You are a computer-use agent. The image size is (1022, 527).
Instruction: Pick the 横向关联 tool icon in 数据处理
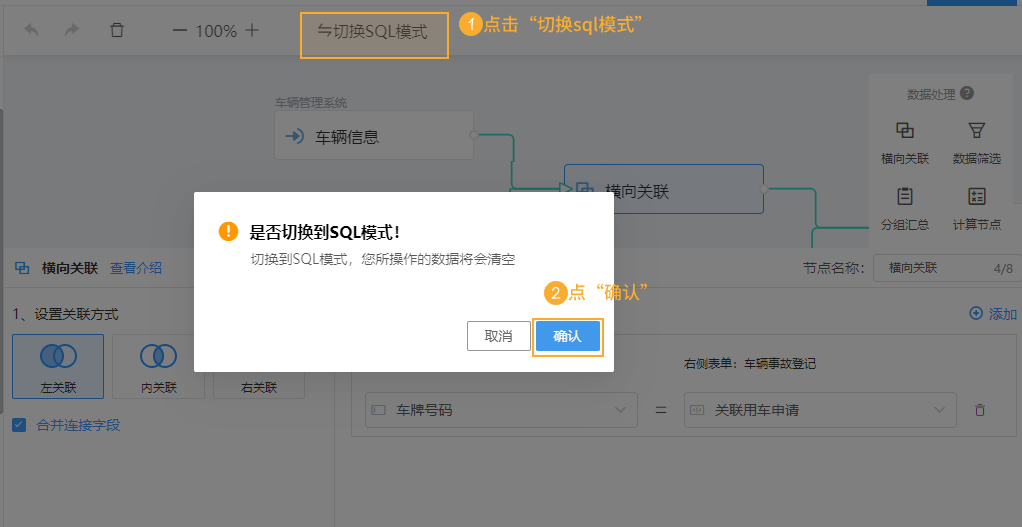pos(905,130)
